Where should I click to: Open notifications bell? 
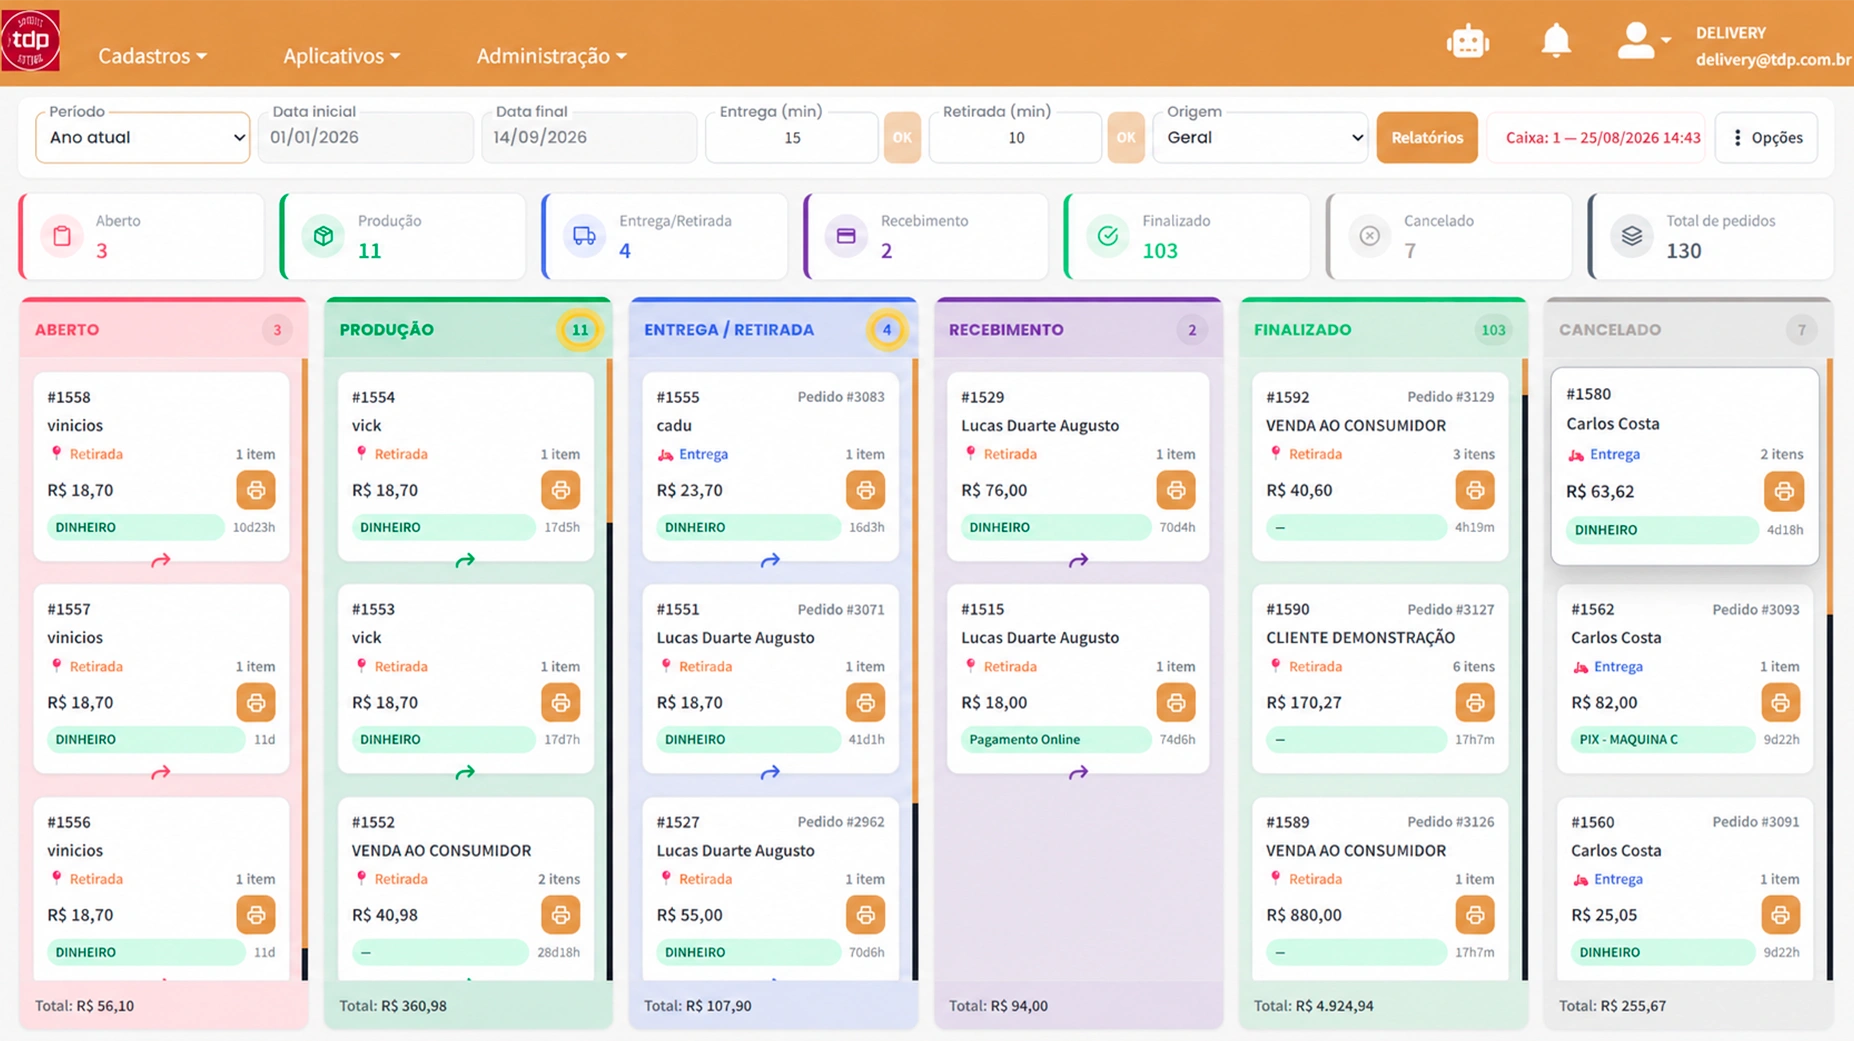[1555, 41]
